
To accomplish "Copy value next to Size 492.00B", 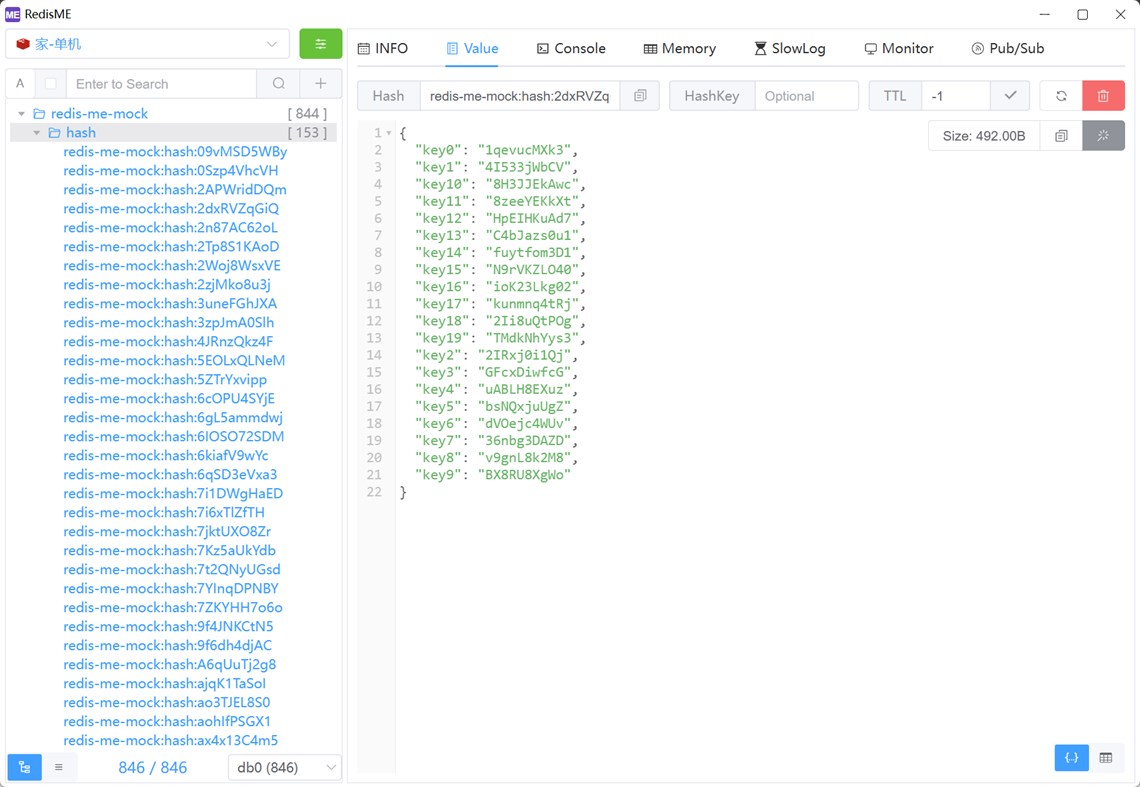I will (x=1061, y=136).
